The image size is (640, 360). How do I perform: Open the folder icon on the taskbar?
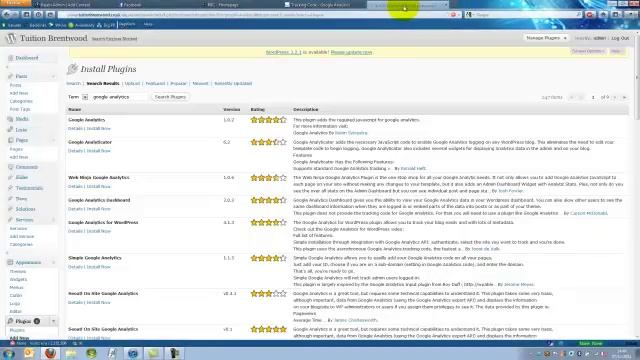pos(71,353)
